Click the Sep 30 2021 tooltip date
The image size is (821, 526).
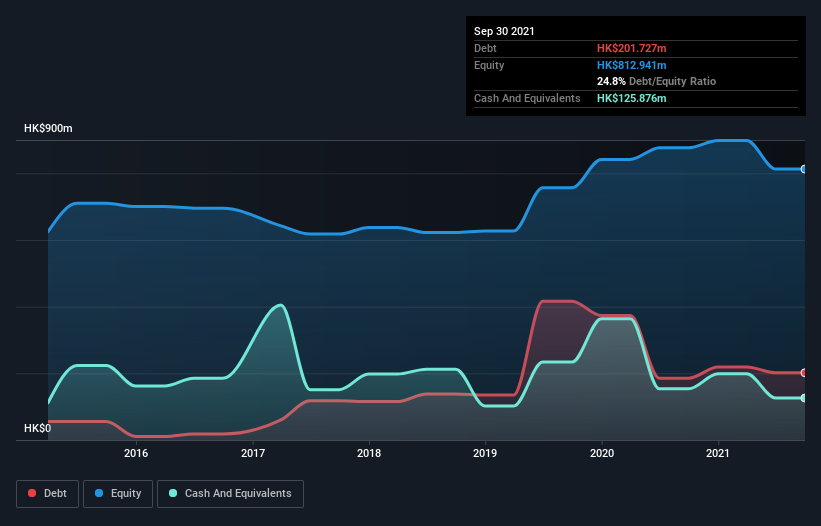(504, 31)
